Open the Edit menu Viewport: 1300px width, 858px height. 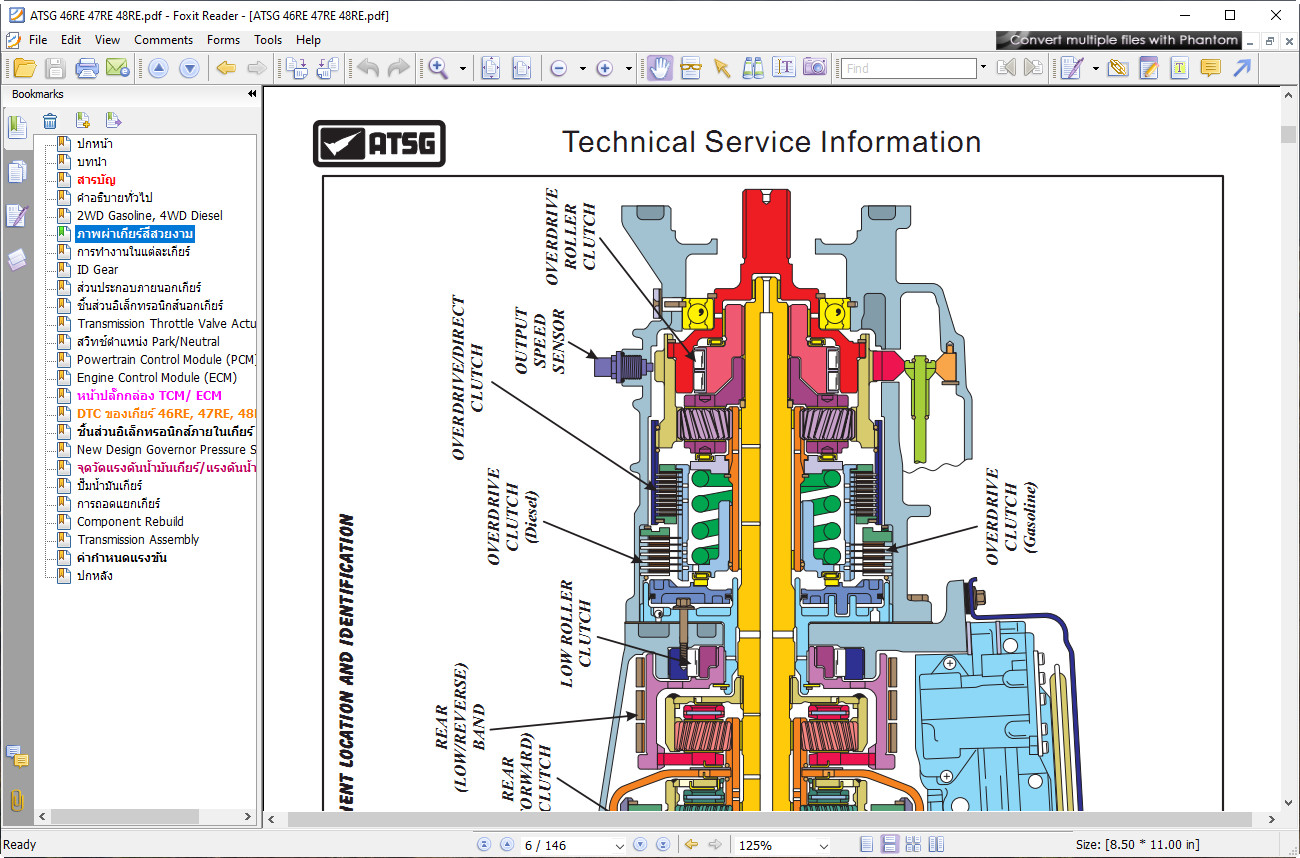pyautogui.click(x=70, y=40)
